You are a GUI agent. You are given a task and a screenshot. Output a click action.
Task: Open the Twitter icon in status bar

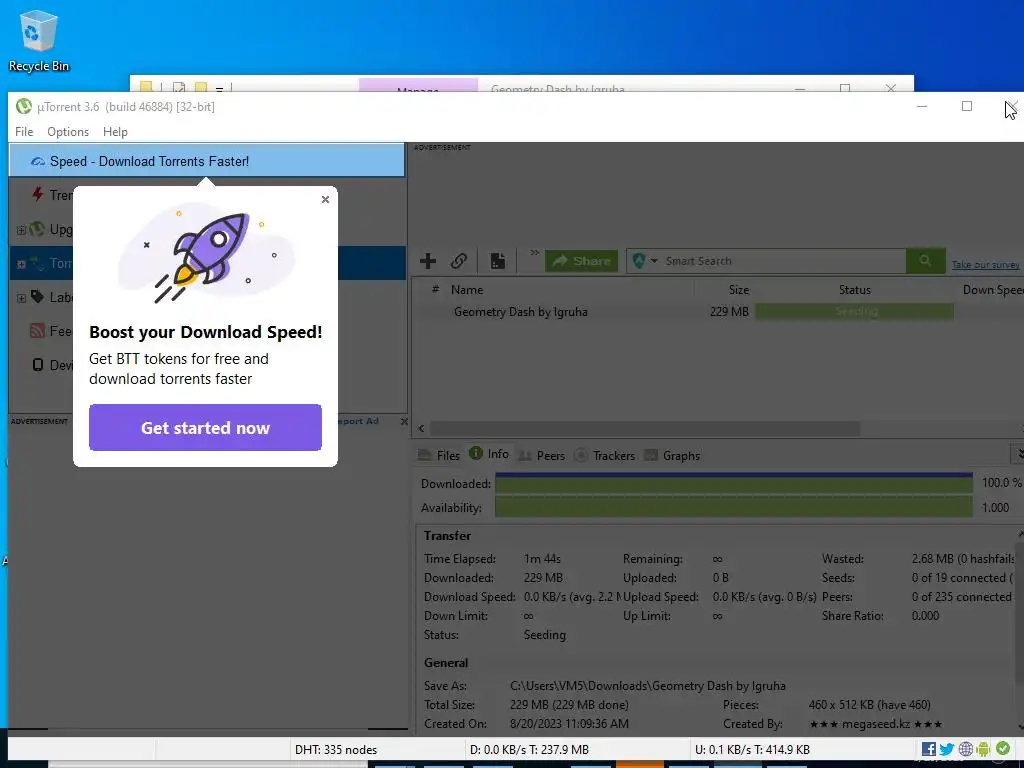pyautogui.click(x=947, y=749)
